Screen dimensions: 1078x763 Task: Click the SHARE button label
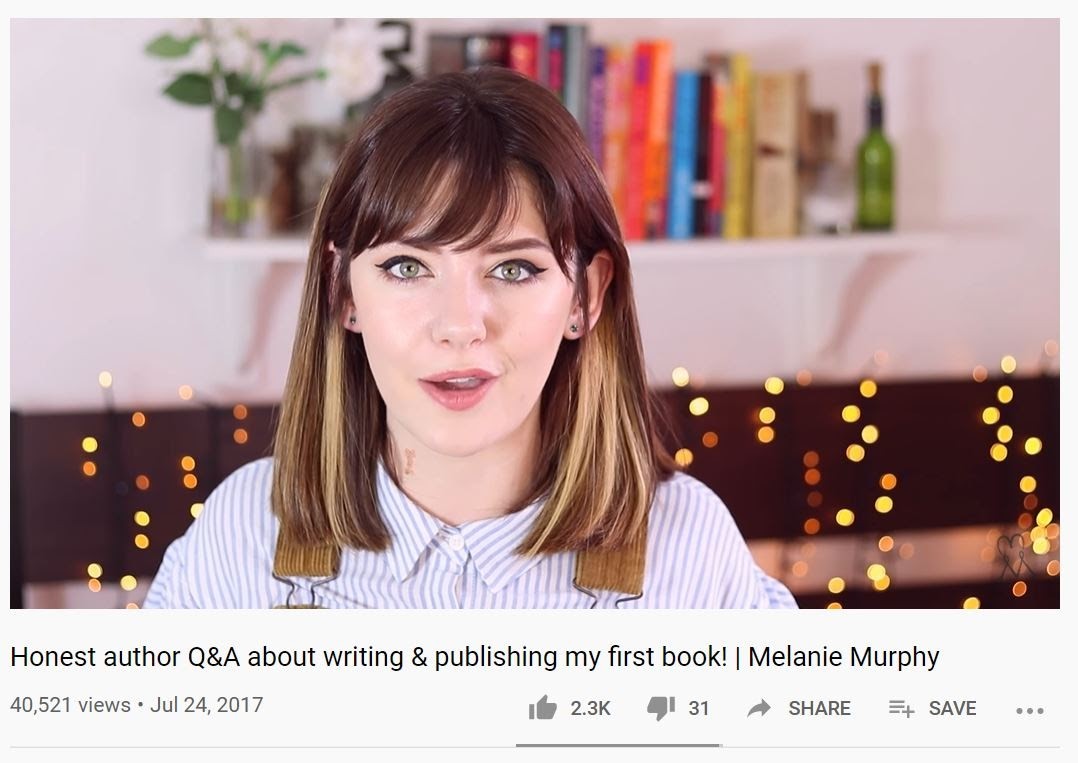coord(819,708)
